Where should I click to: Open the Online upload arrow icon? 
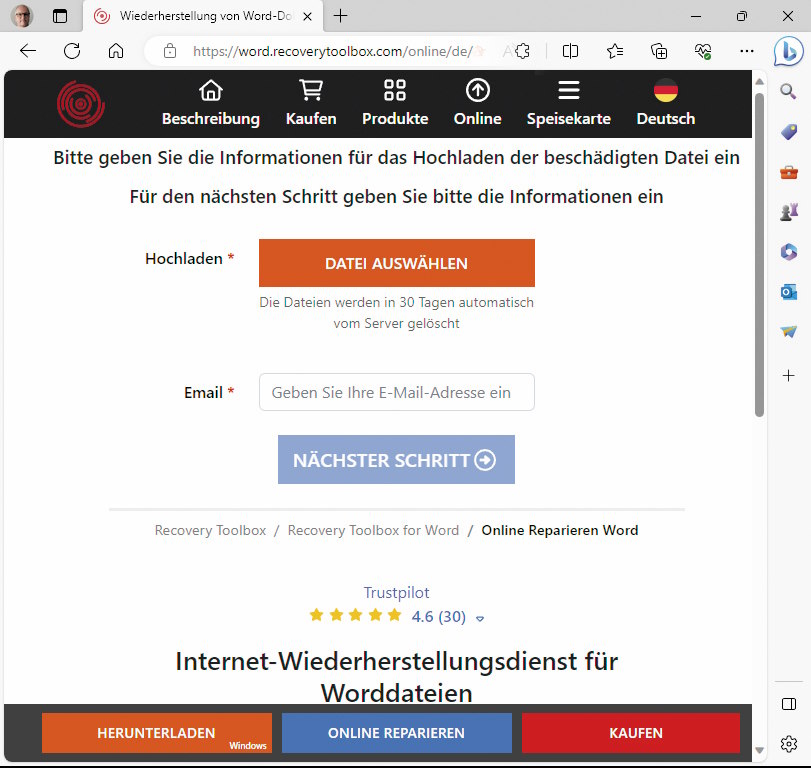(x=477, y=91)
